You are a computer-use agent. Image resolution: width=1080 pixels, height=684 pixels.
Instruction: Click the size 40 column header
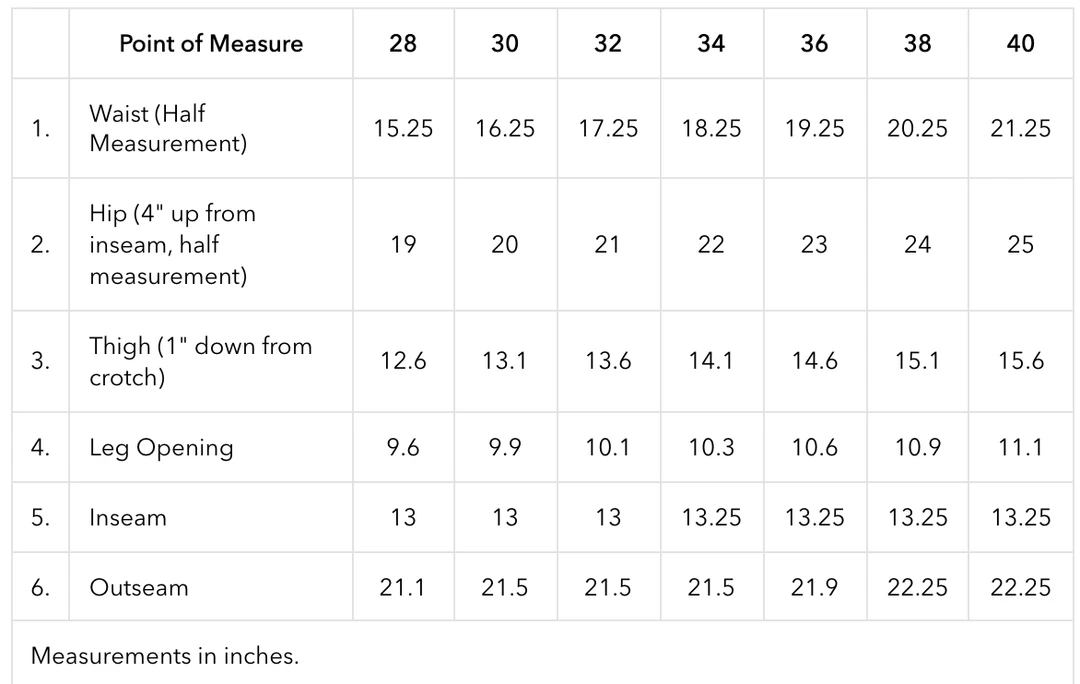(1020, 43)
